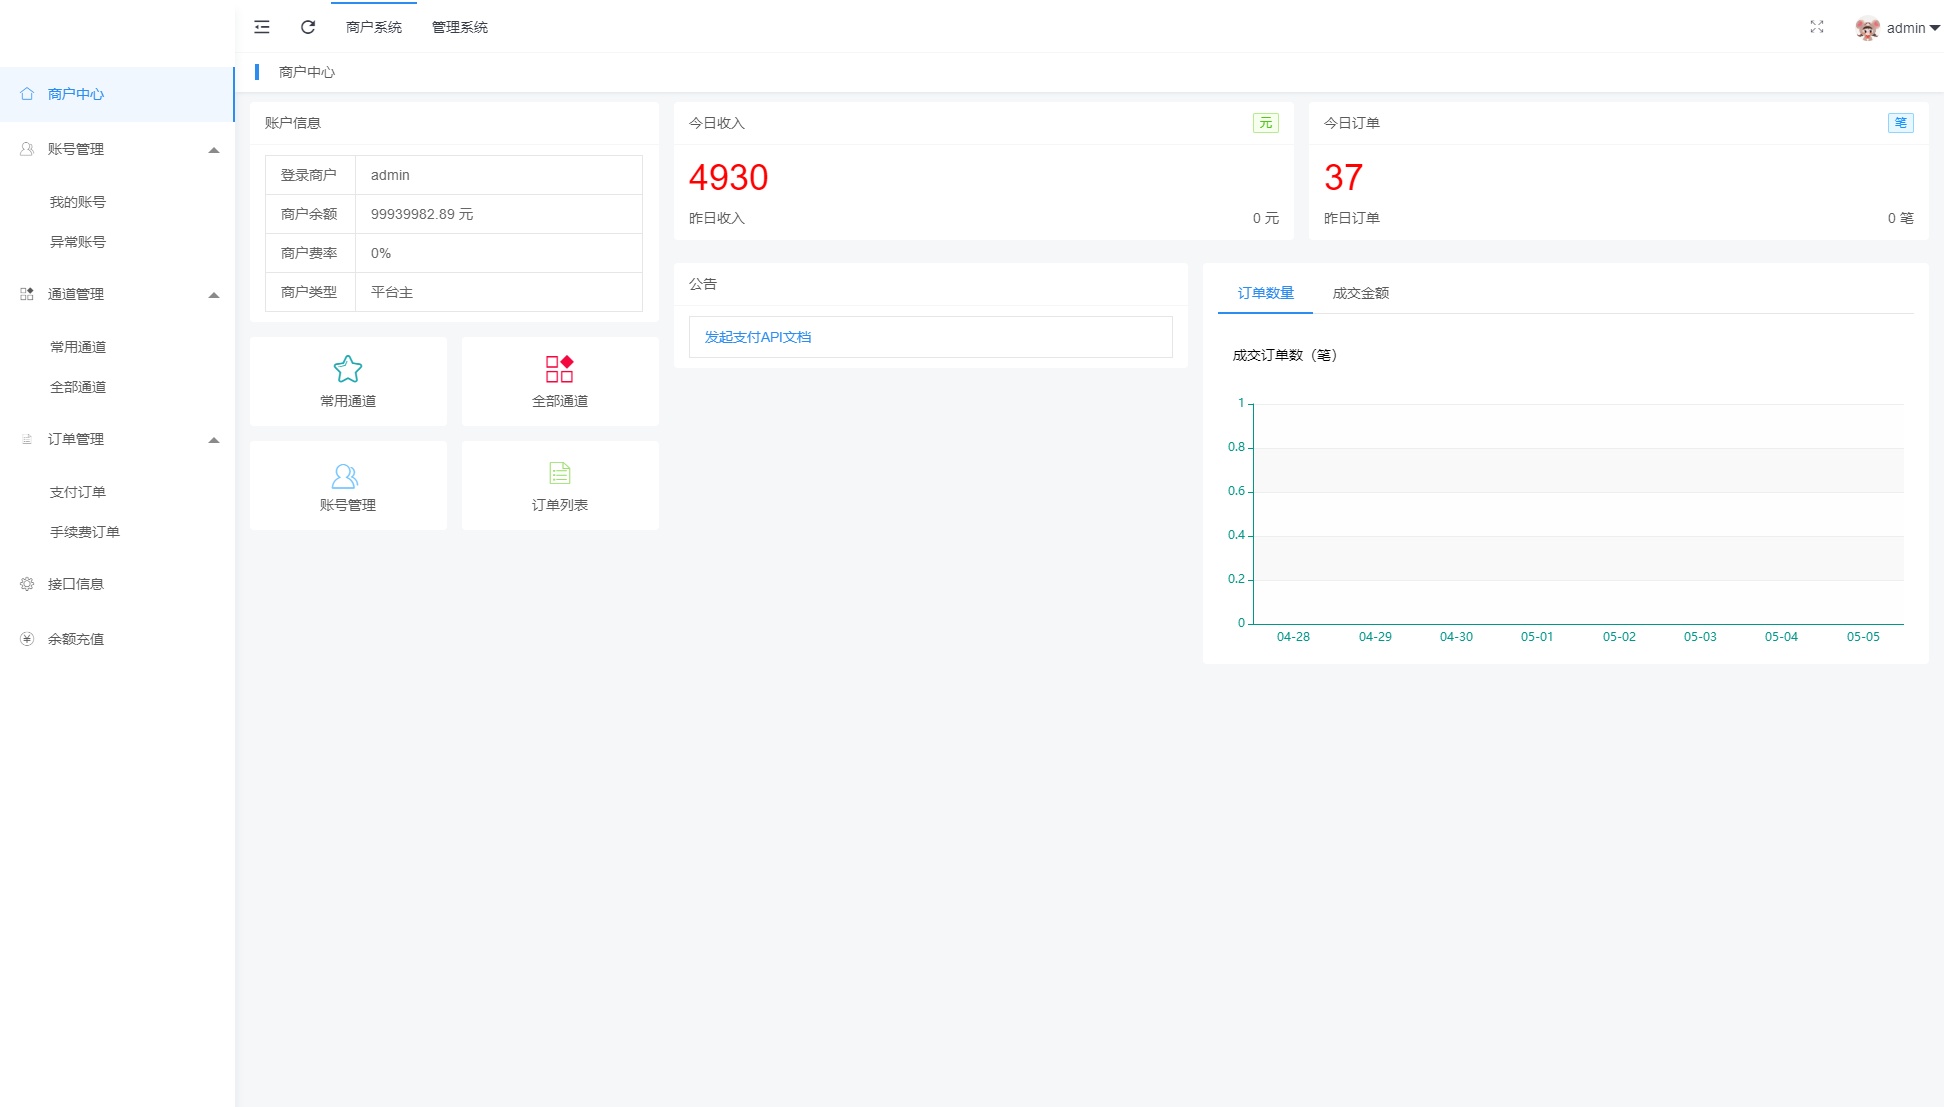This screenshot has width=1944, height=1107.
Task: Open 全部通道 grid icon shortcut
Action: pyautogui.click(x=559, y=369)
